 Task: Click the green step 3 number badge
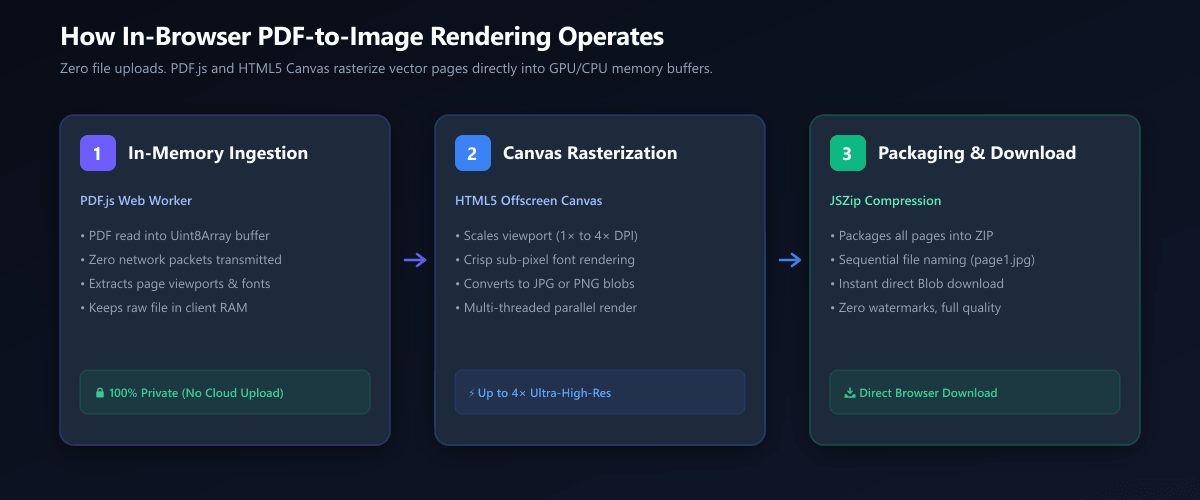point(848,153)
